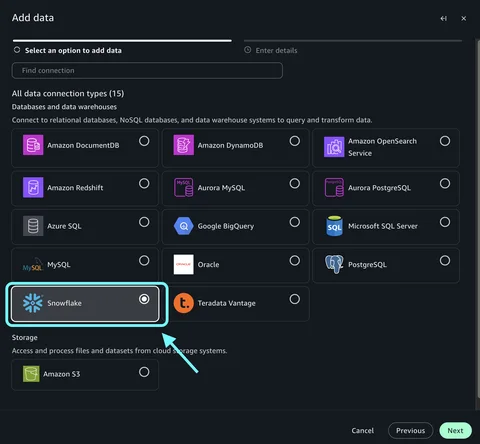Image resolution: width=480 pixels, height=444 pixels.
Task: Click the 'Aurora MySQL' label text
Action: tap(221, 188)
